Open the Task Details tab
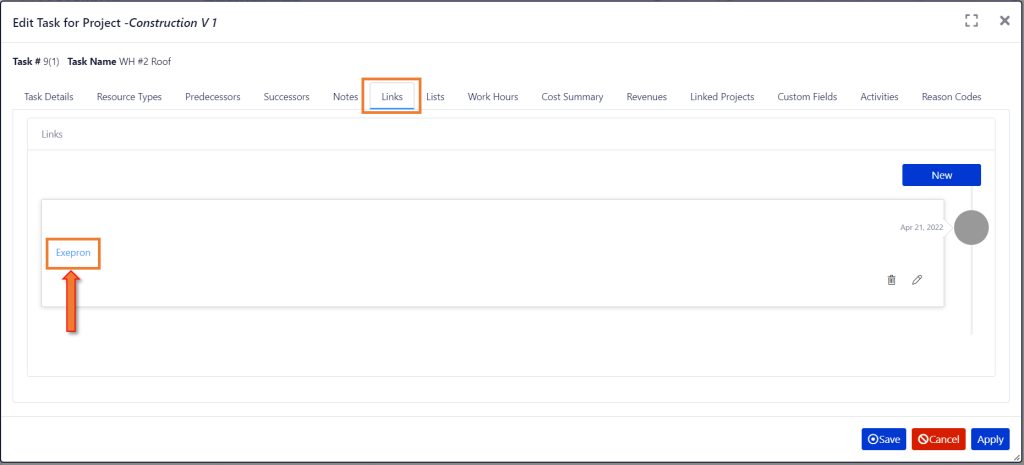This screenshot has width=1024, height=465. click(49, 97)
